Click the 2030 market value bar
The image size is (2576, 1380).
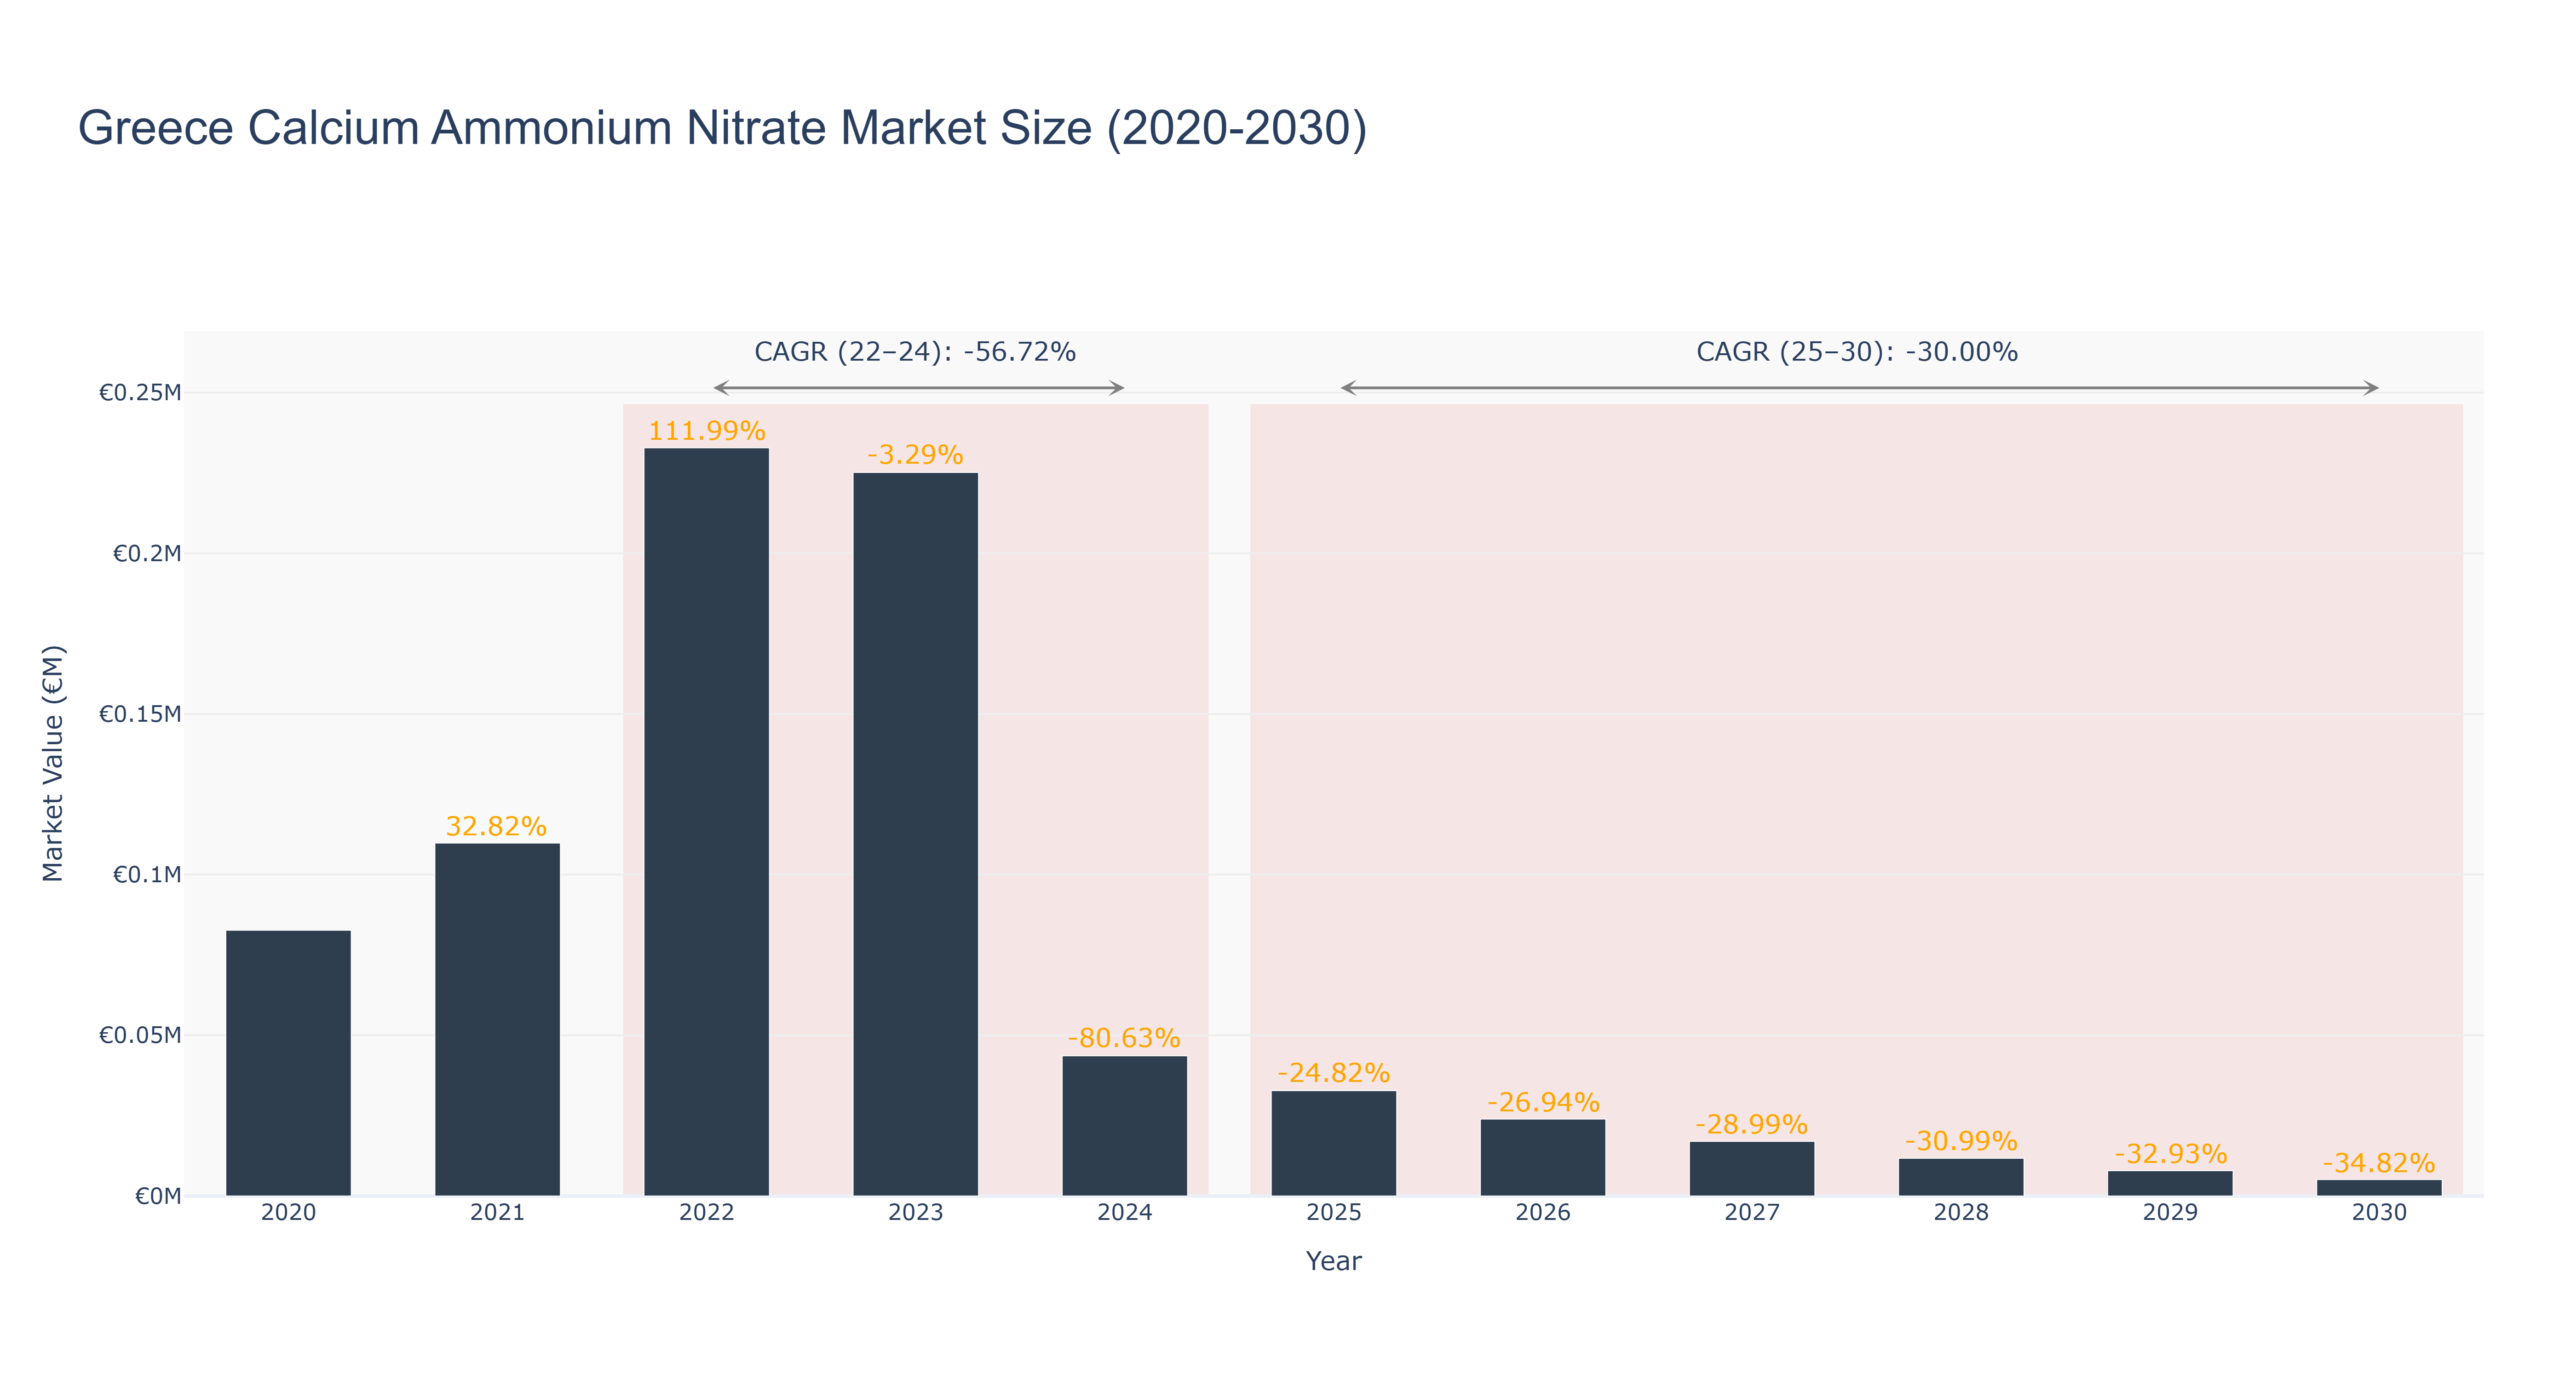[2379, 1188]
